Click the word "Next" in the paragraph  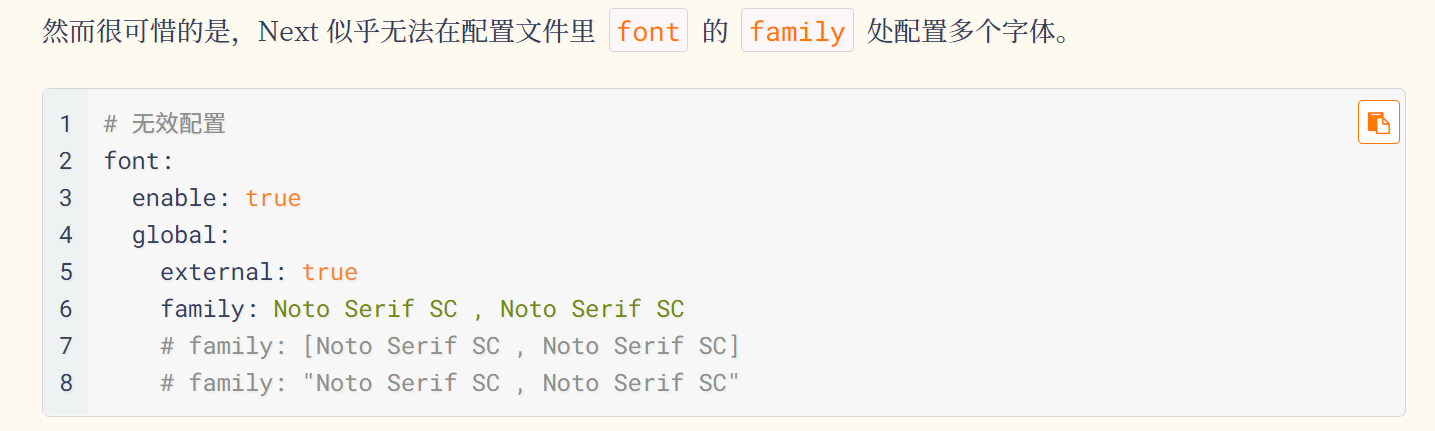pos(287,32)
